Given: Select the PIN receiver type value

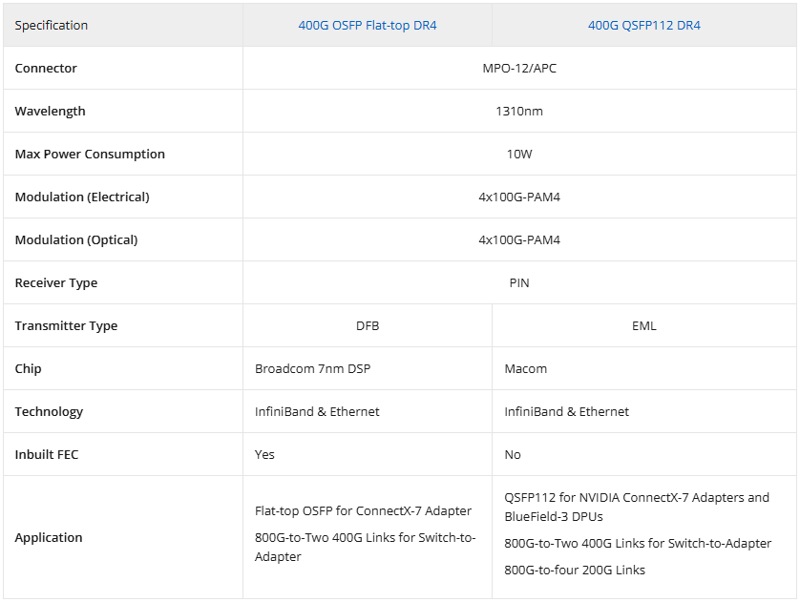Looking at the screenshot, I should click(x=519, y=283).
